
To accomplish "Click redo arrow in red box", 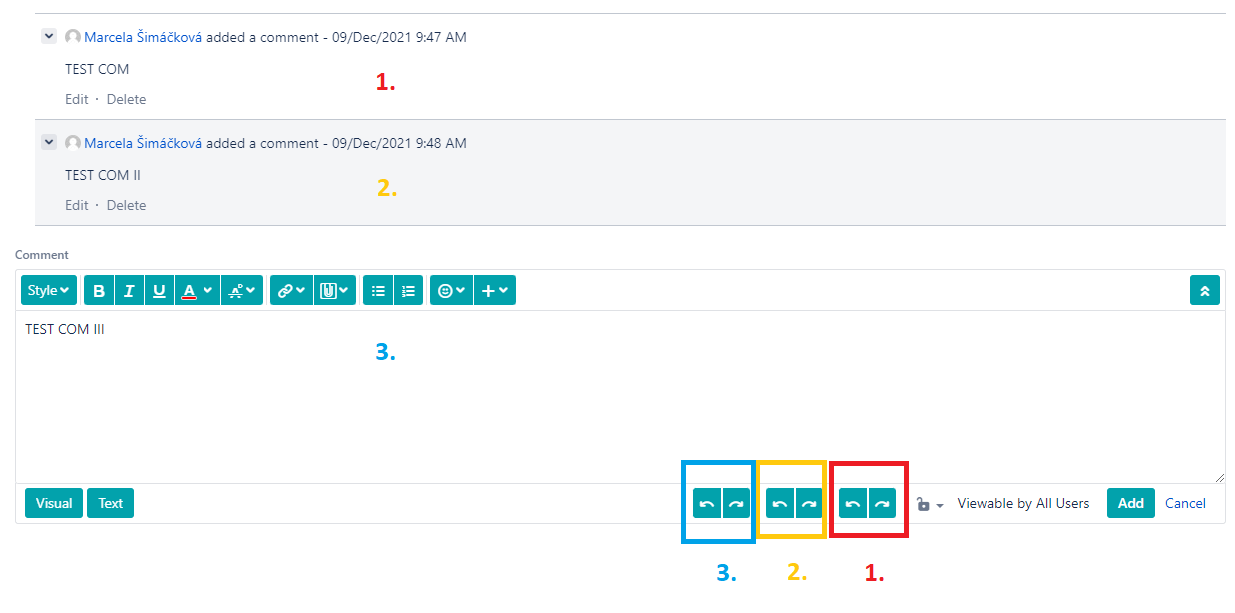I will [x=882, y=503].
